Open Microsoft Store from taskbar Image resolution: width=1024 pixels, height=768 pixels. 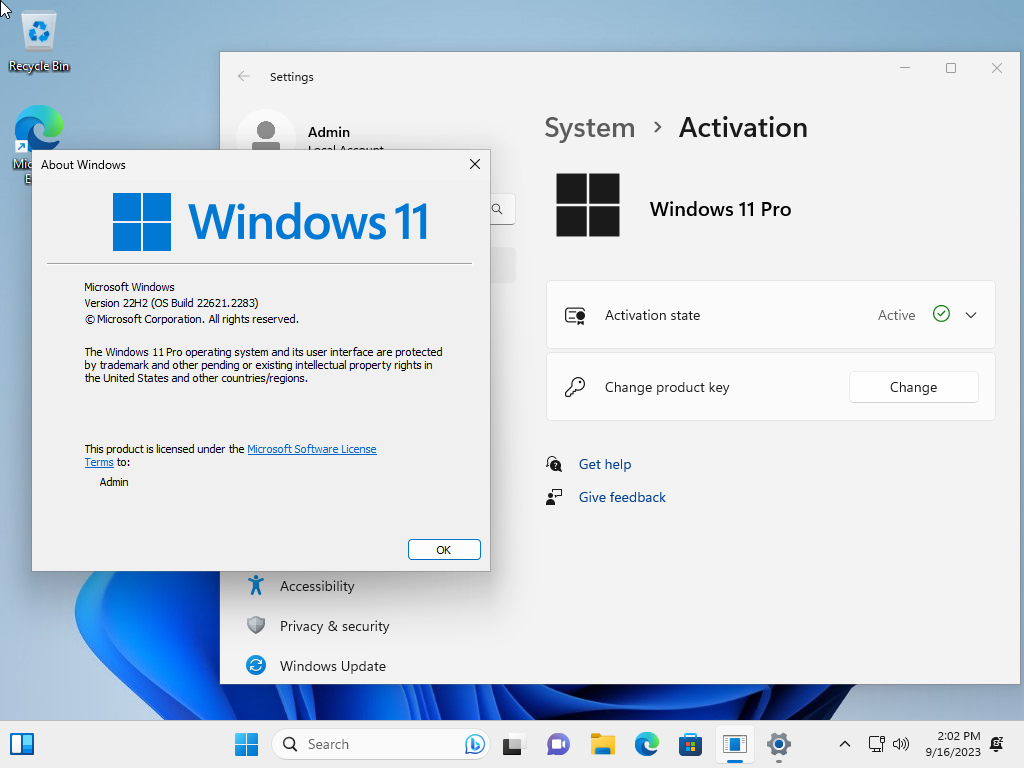point(690,744)
